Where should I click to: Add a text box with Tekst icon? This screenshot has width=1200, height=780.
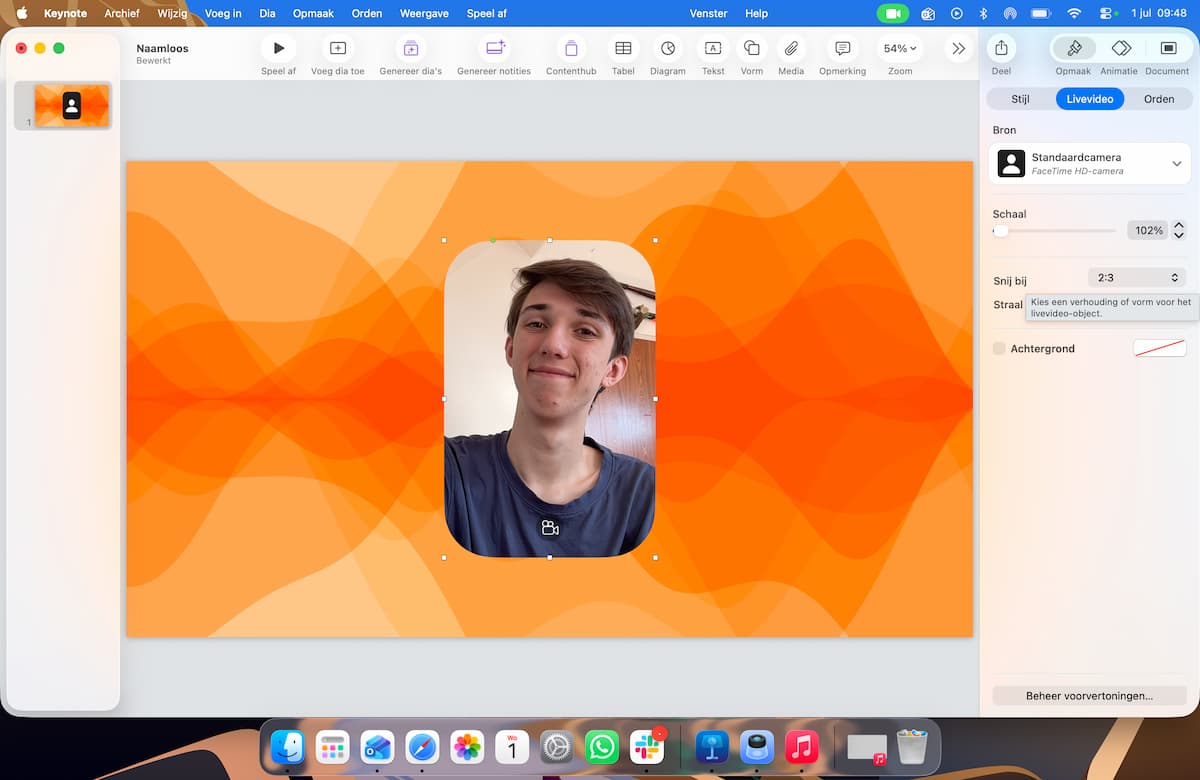coord(713,48)
